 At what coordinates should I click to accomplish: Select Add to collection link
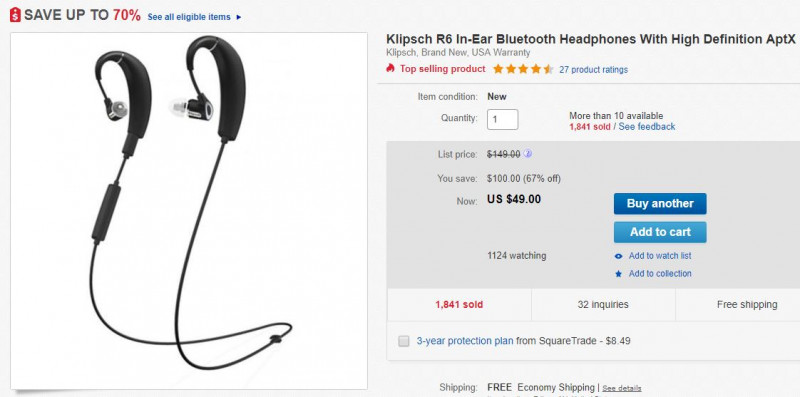660,274
